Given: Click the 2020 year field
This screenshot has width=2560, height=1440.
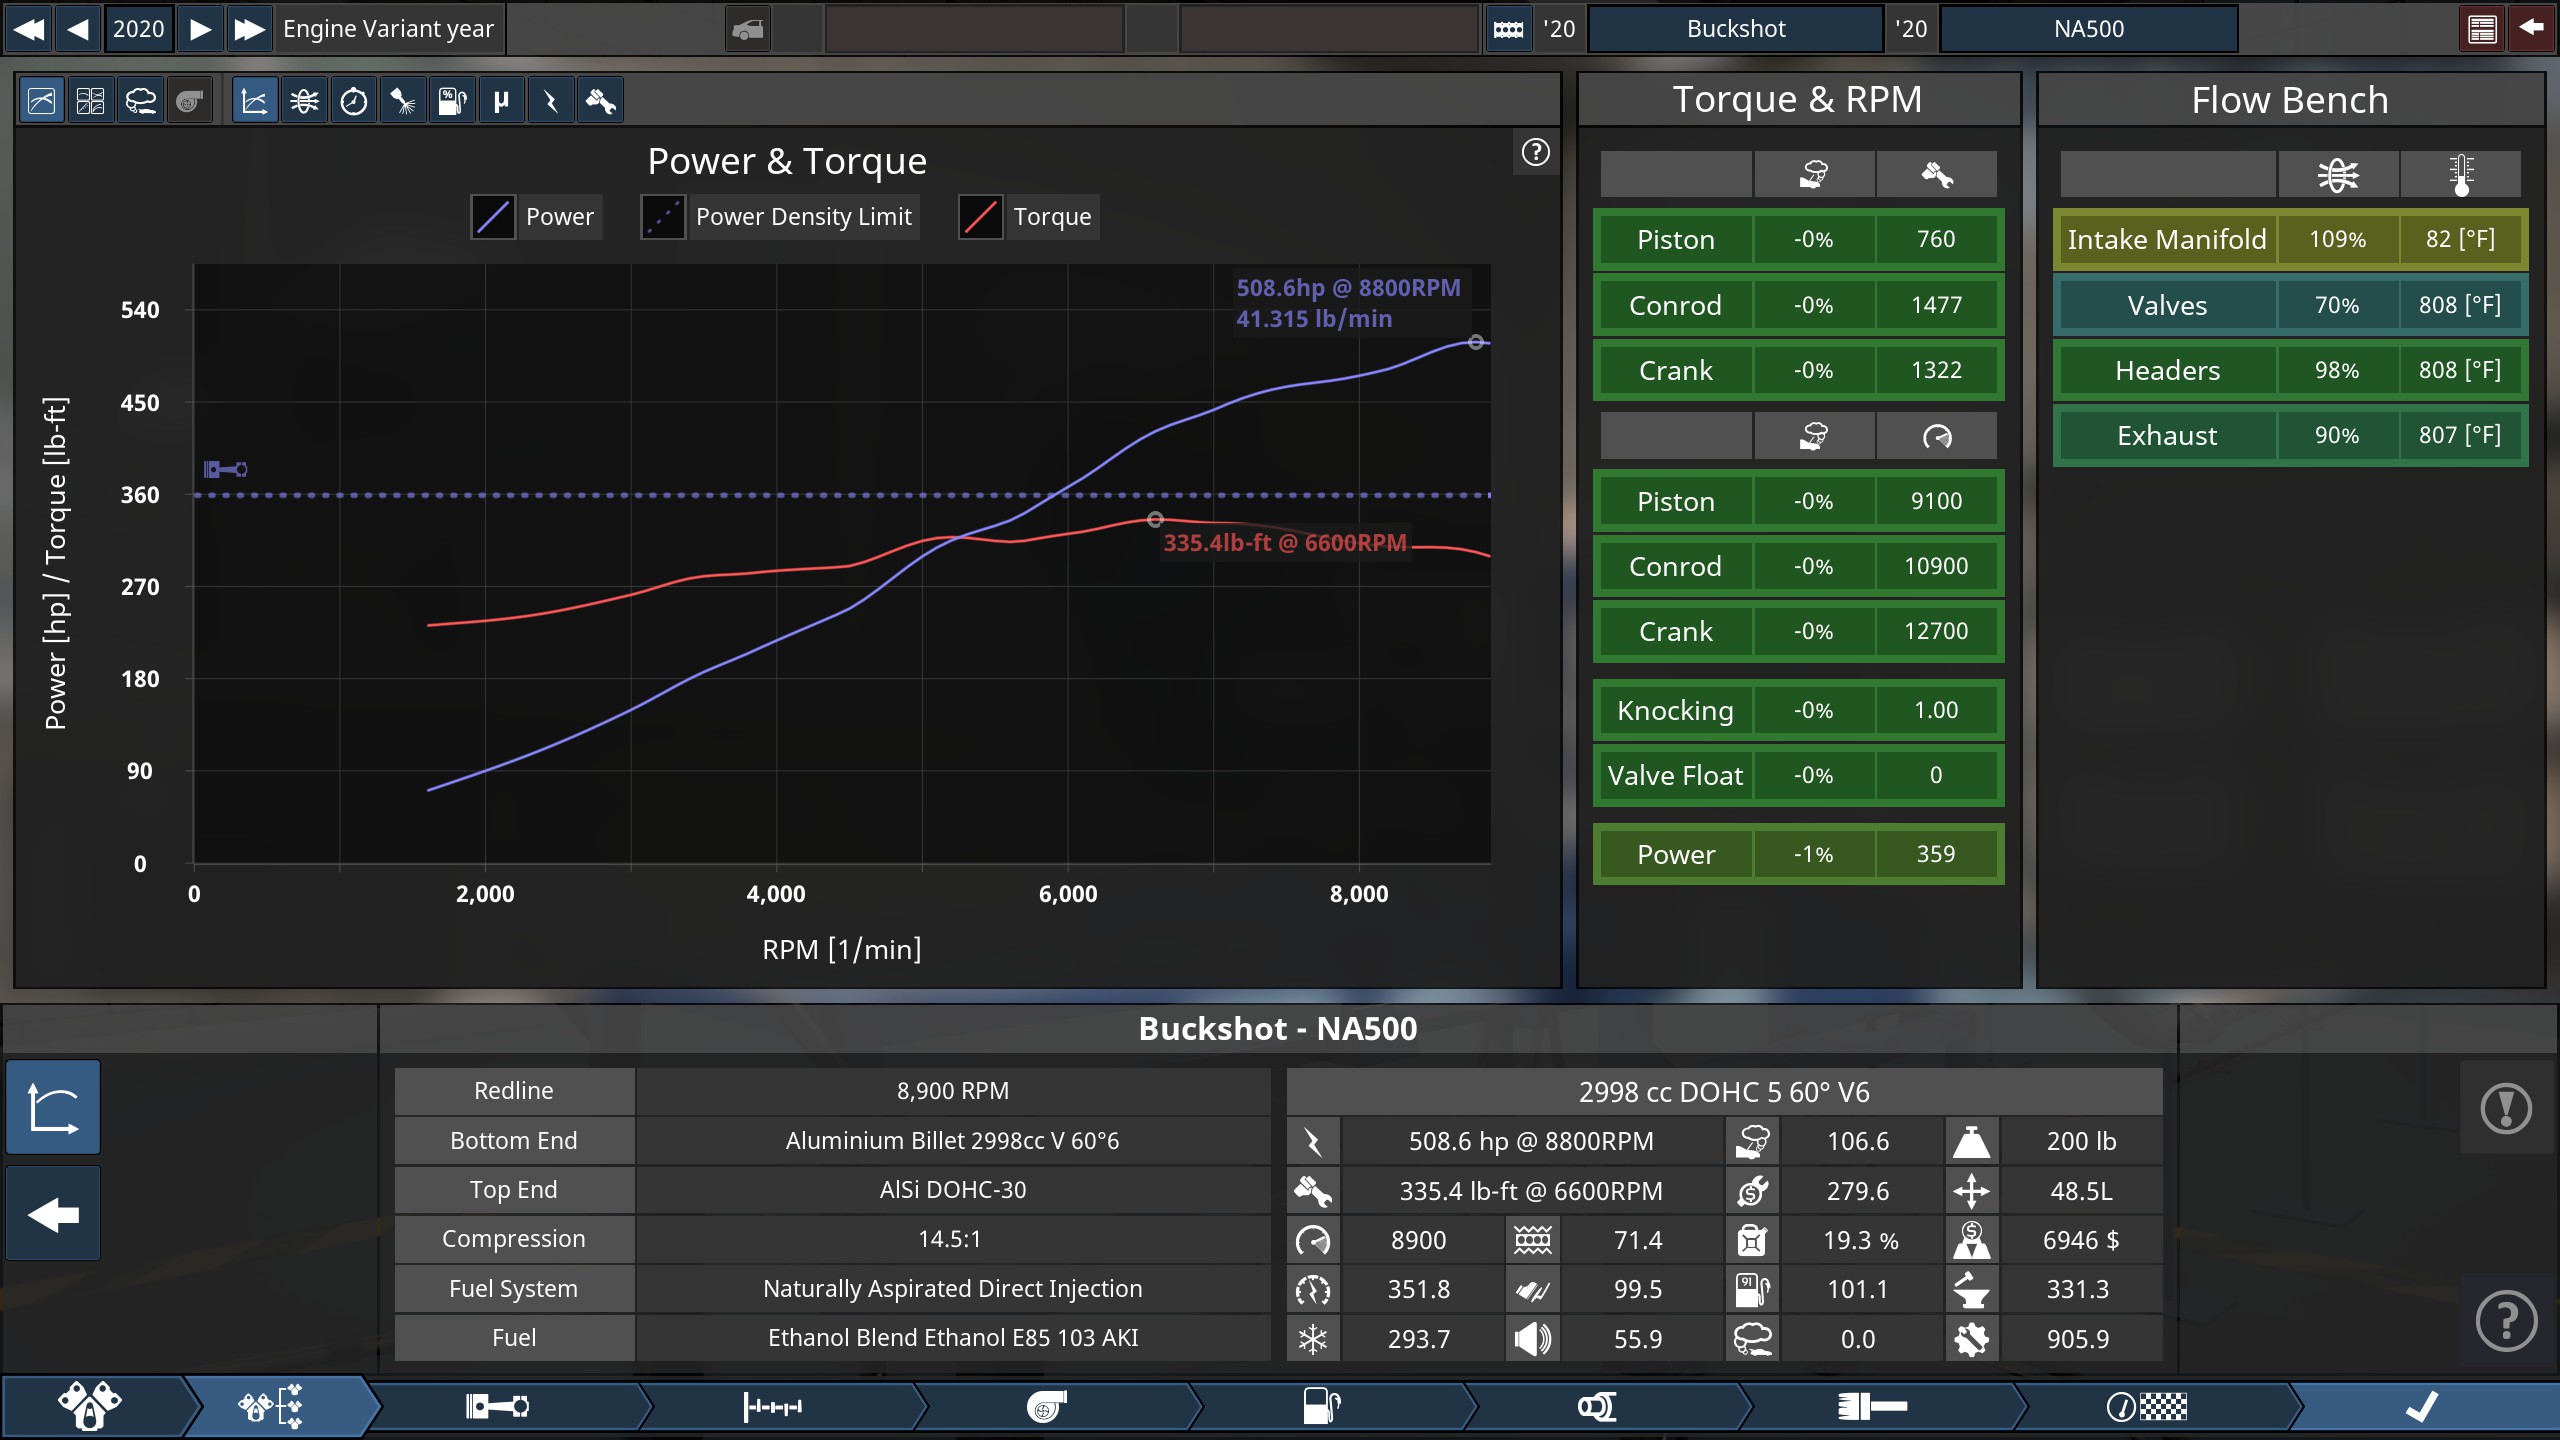Looking at the screenshot, I should tap(139, 28).
